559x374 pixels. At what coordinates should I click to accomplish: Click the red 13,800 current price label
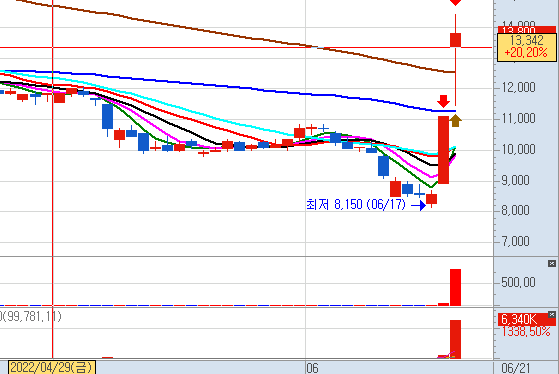[527, 30]
